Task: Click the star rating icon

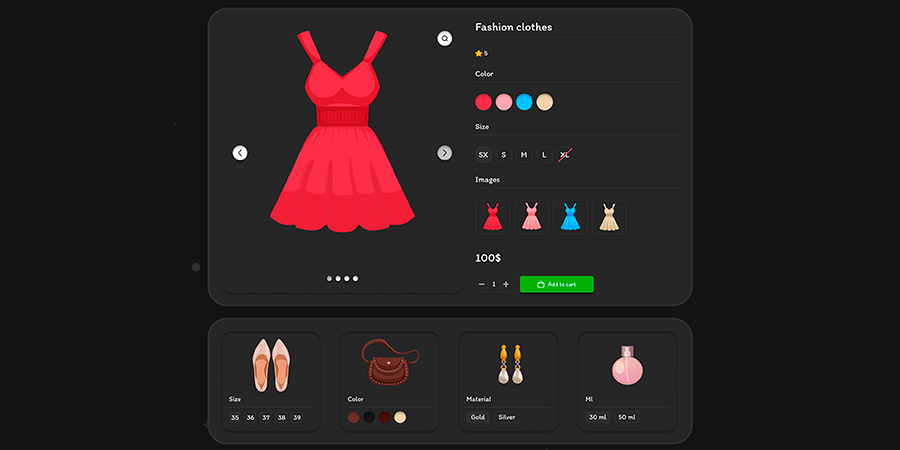Action: pos(479,53)
